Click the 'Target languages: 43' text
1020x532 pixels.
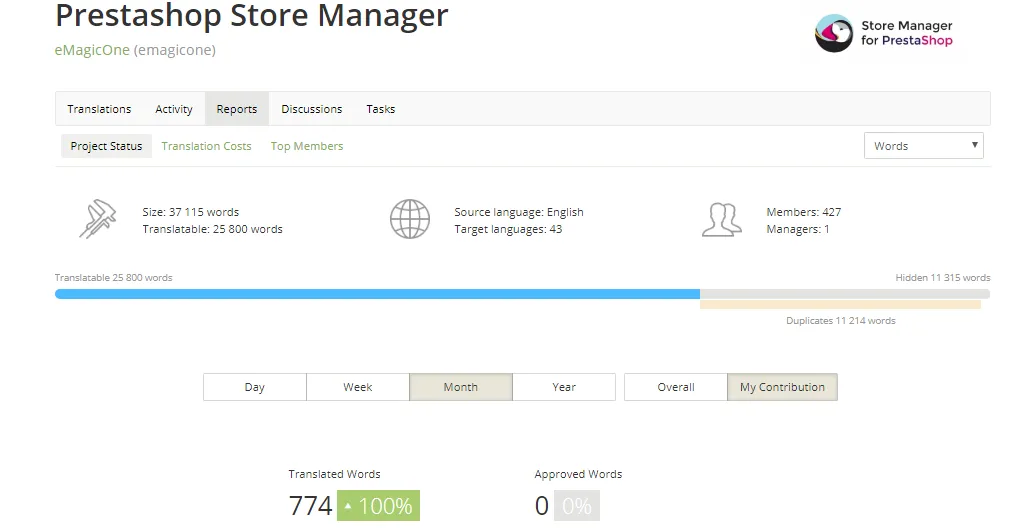pos(508,229)
